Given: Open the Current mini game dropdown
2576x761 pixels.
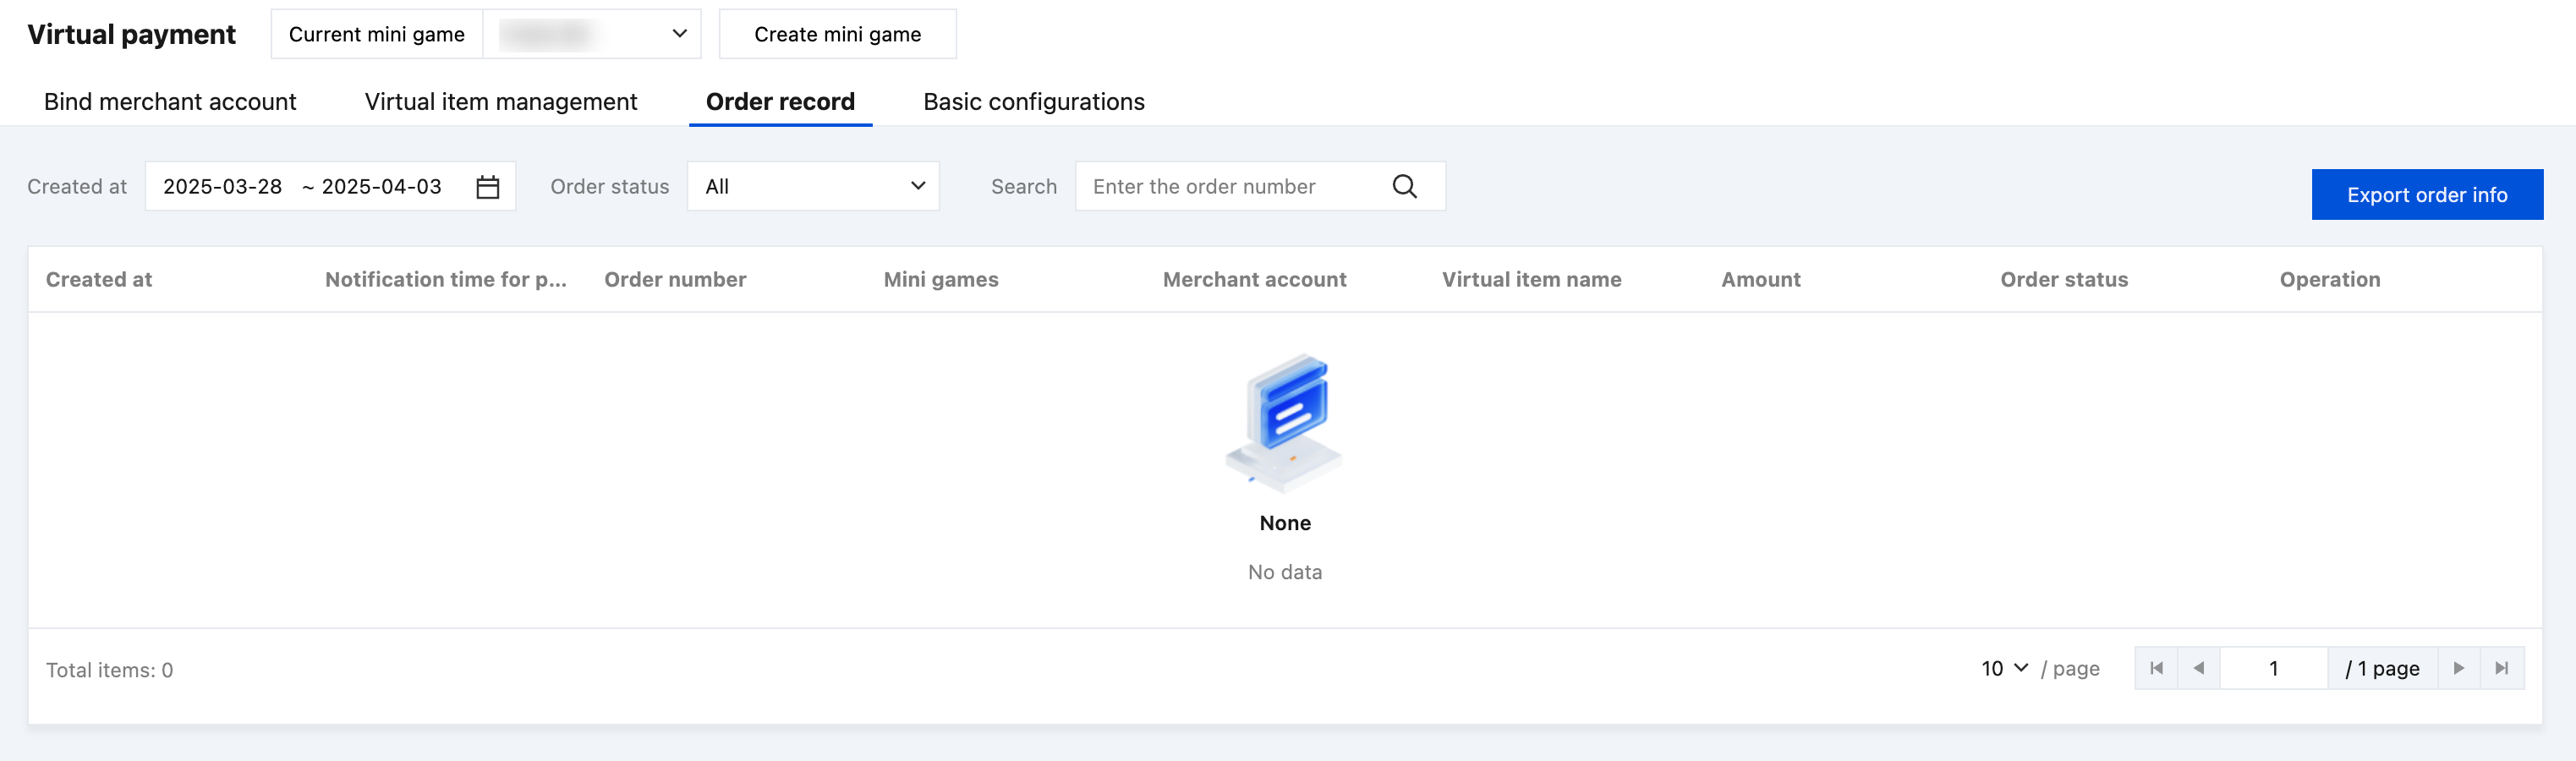Looking at the screenshot, I should [x=592, y=34].
